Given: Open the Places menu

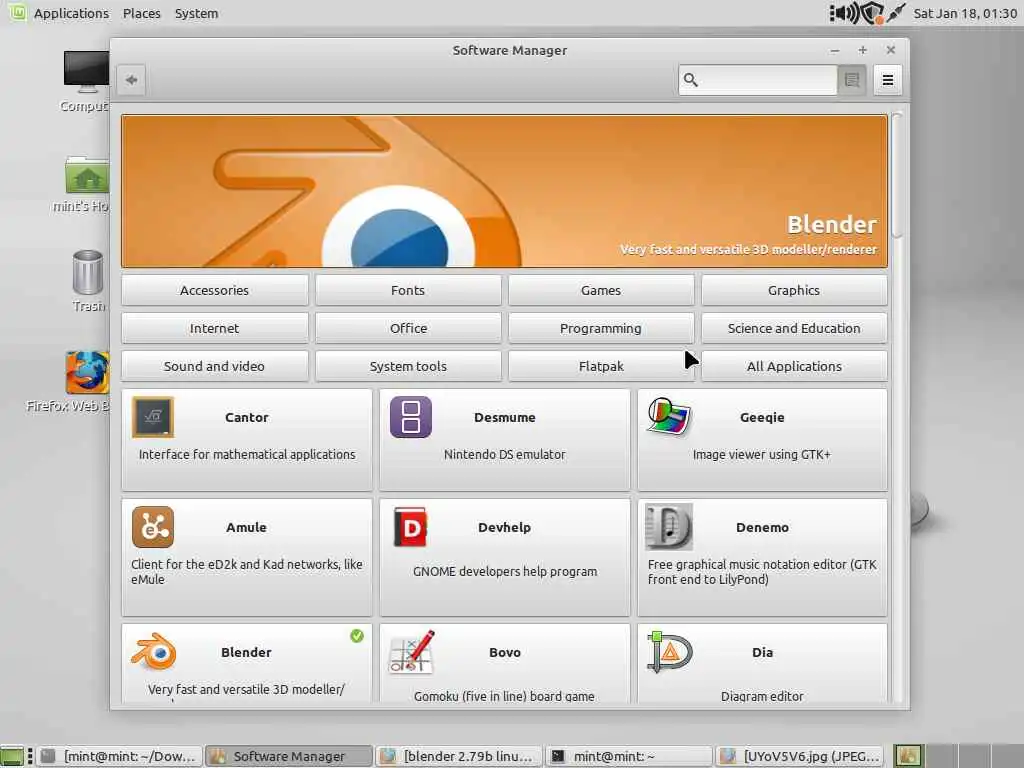Looking at the screenshot, I should tap(142, 13).
